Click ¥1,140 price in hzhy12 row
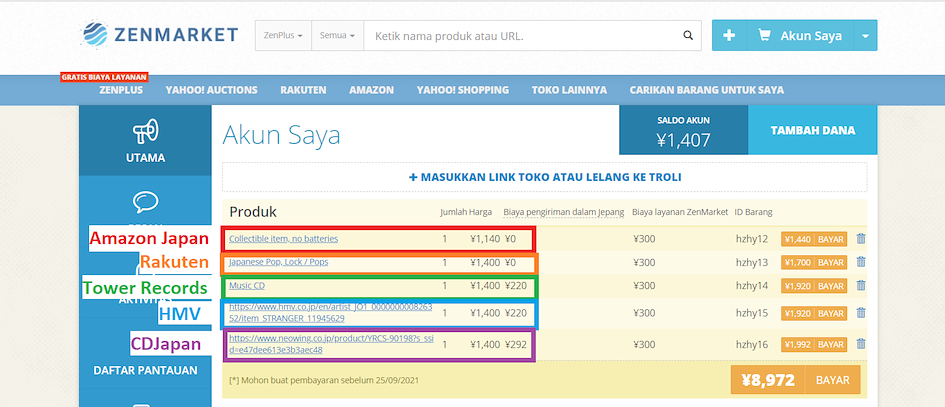This screenshot has height=407, width=945. point(485,239)
